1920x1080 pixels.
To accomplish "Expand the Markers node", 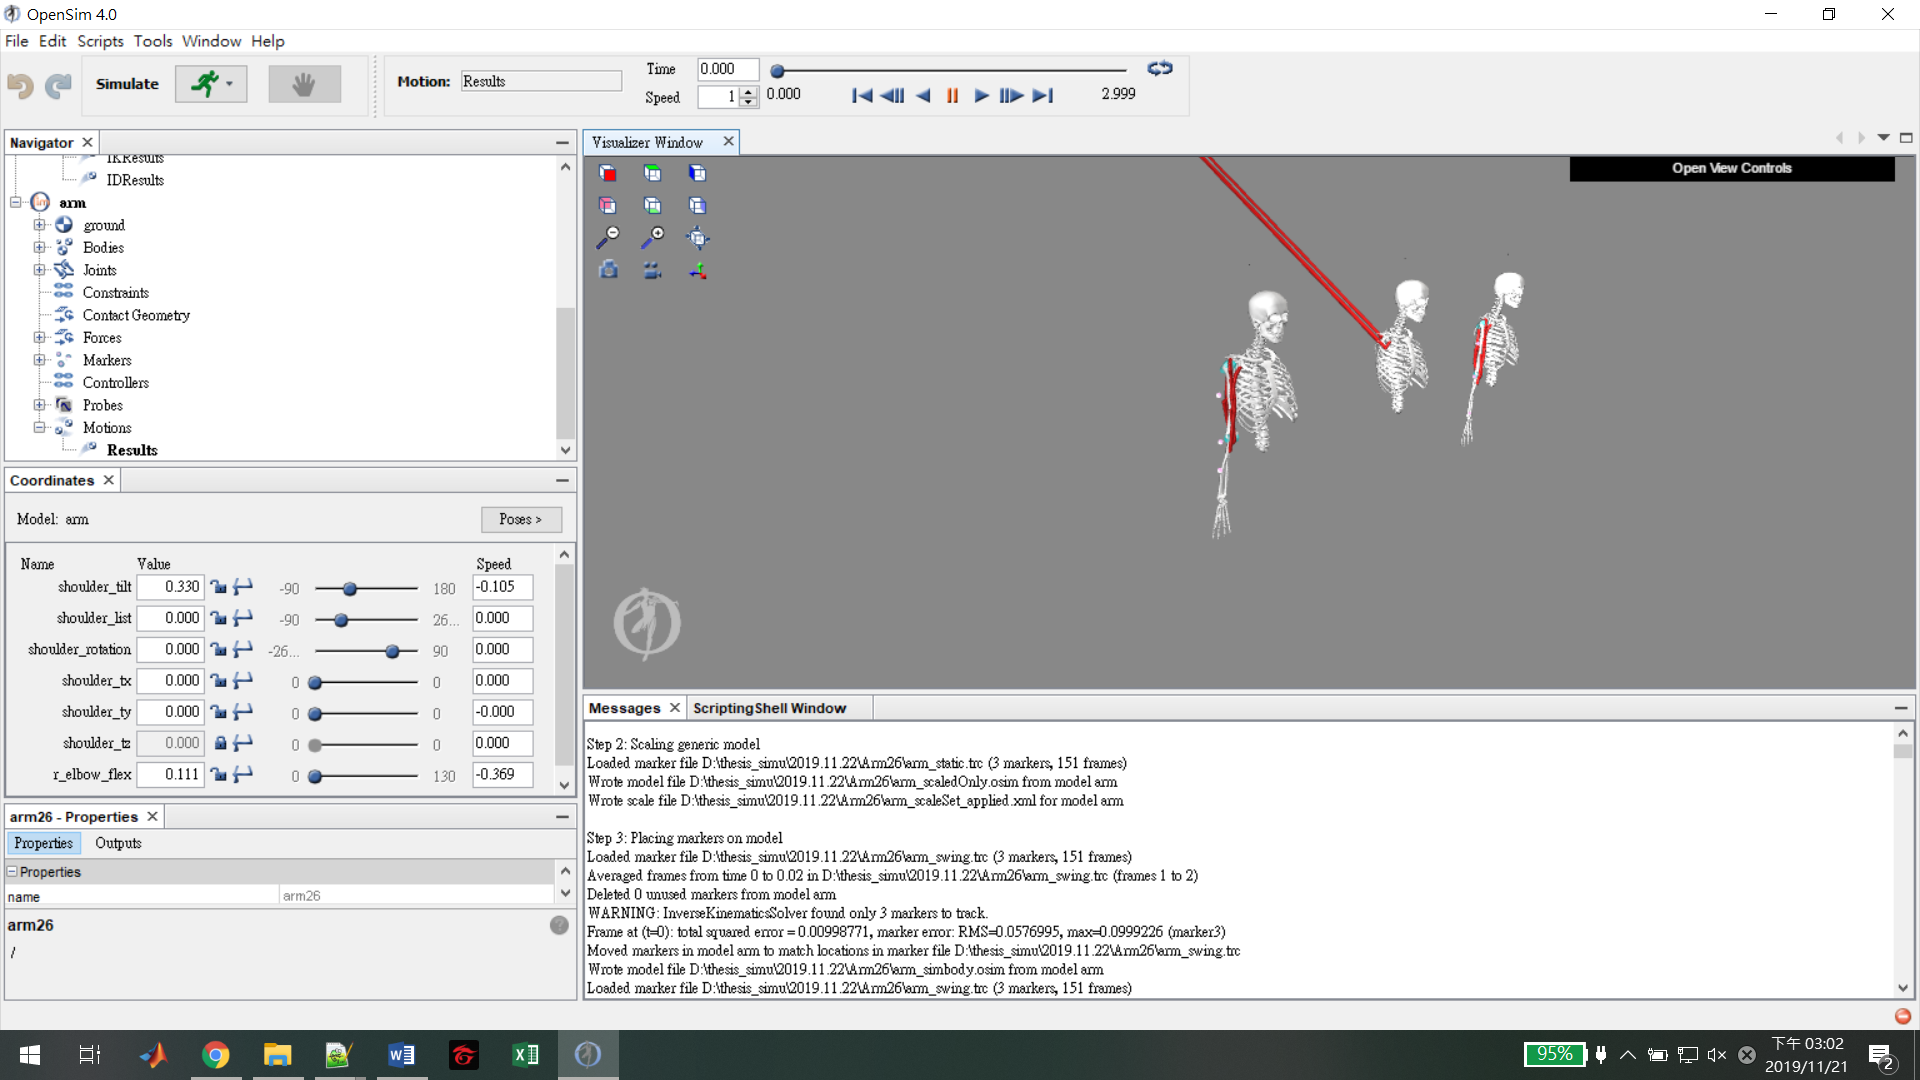I will point(39,360).
